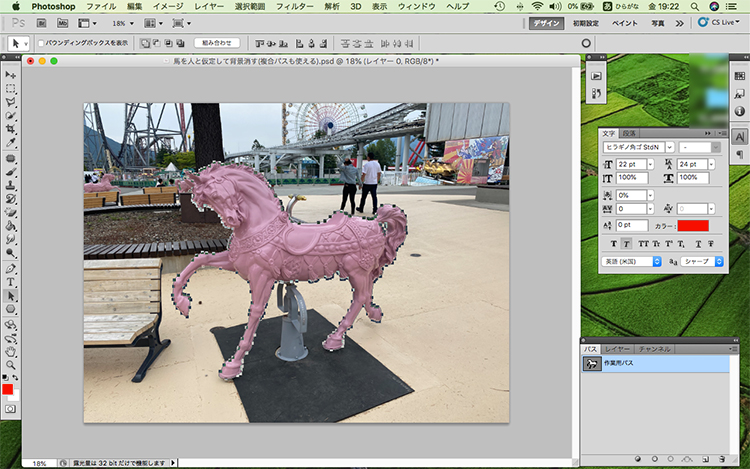Image resolution: width=750 pixels, height=469 pixels.
Task: Switch to the チャンネル panel tab
Action: tap(654, 349)
